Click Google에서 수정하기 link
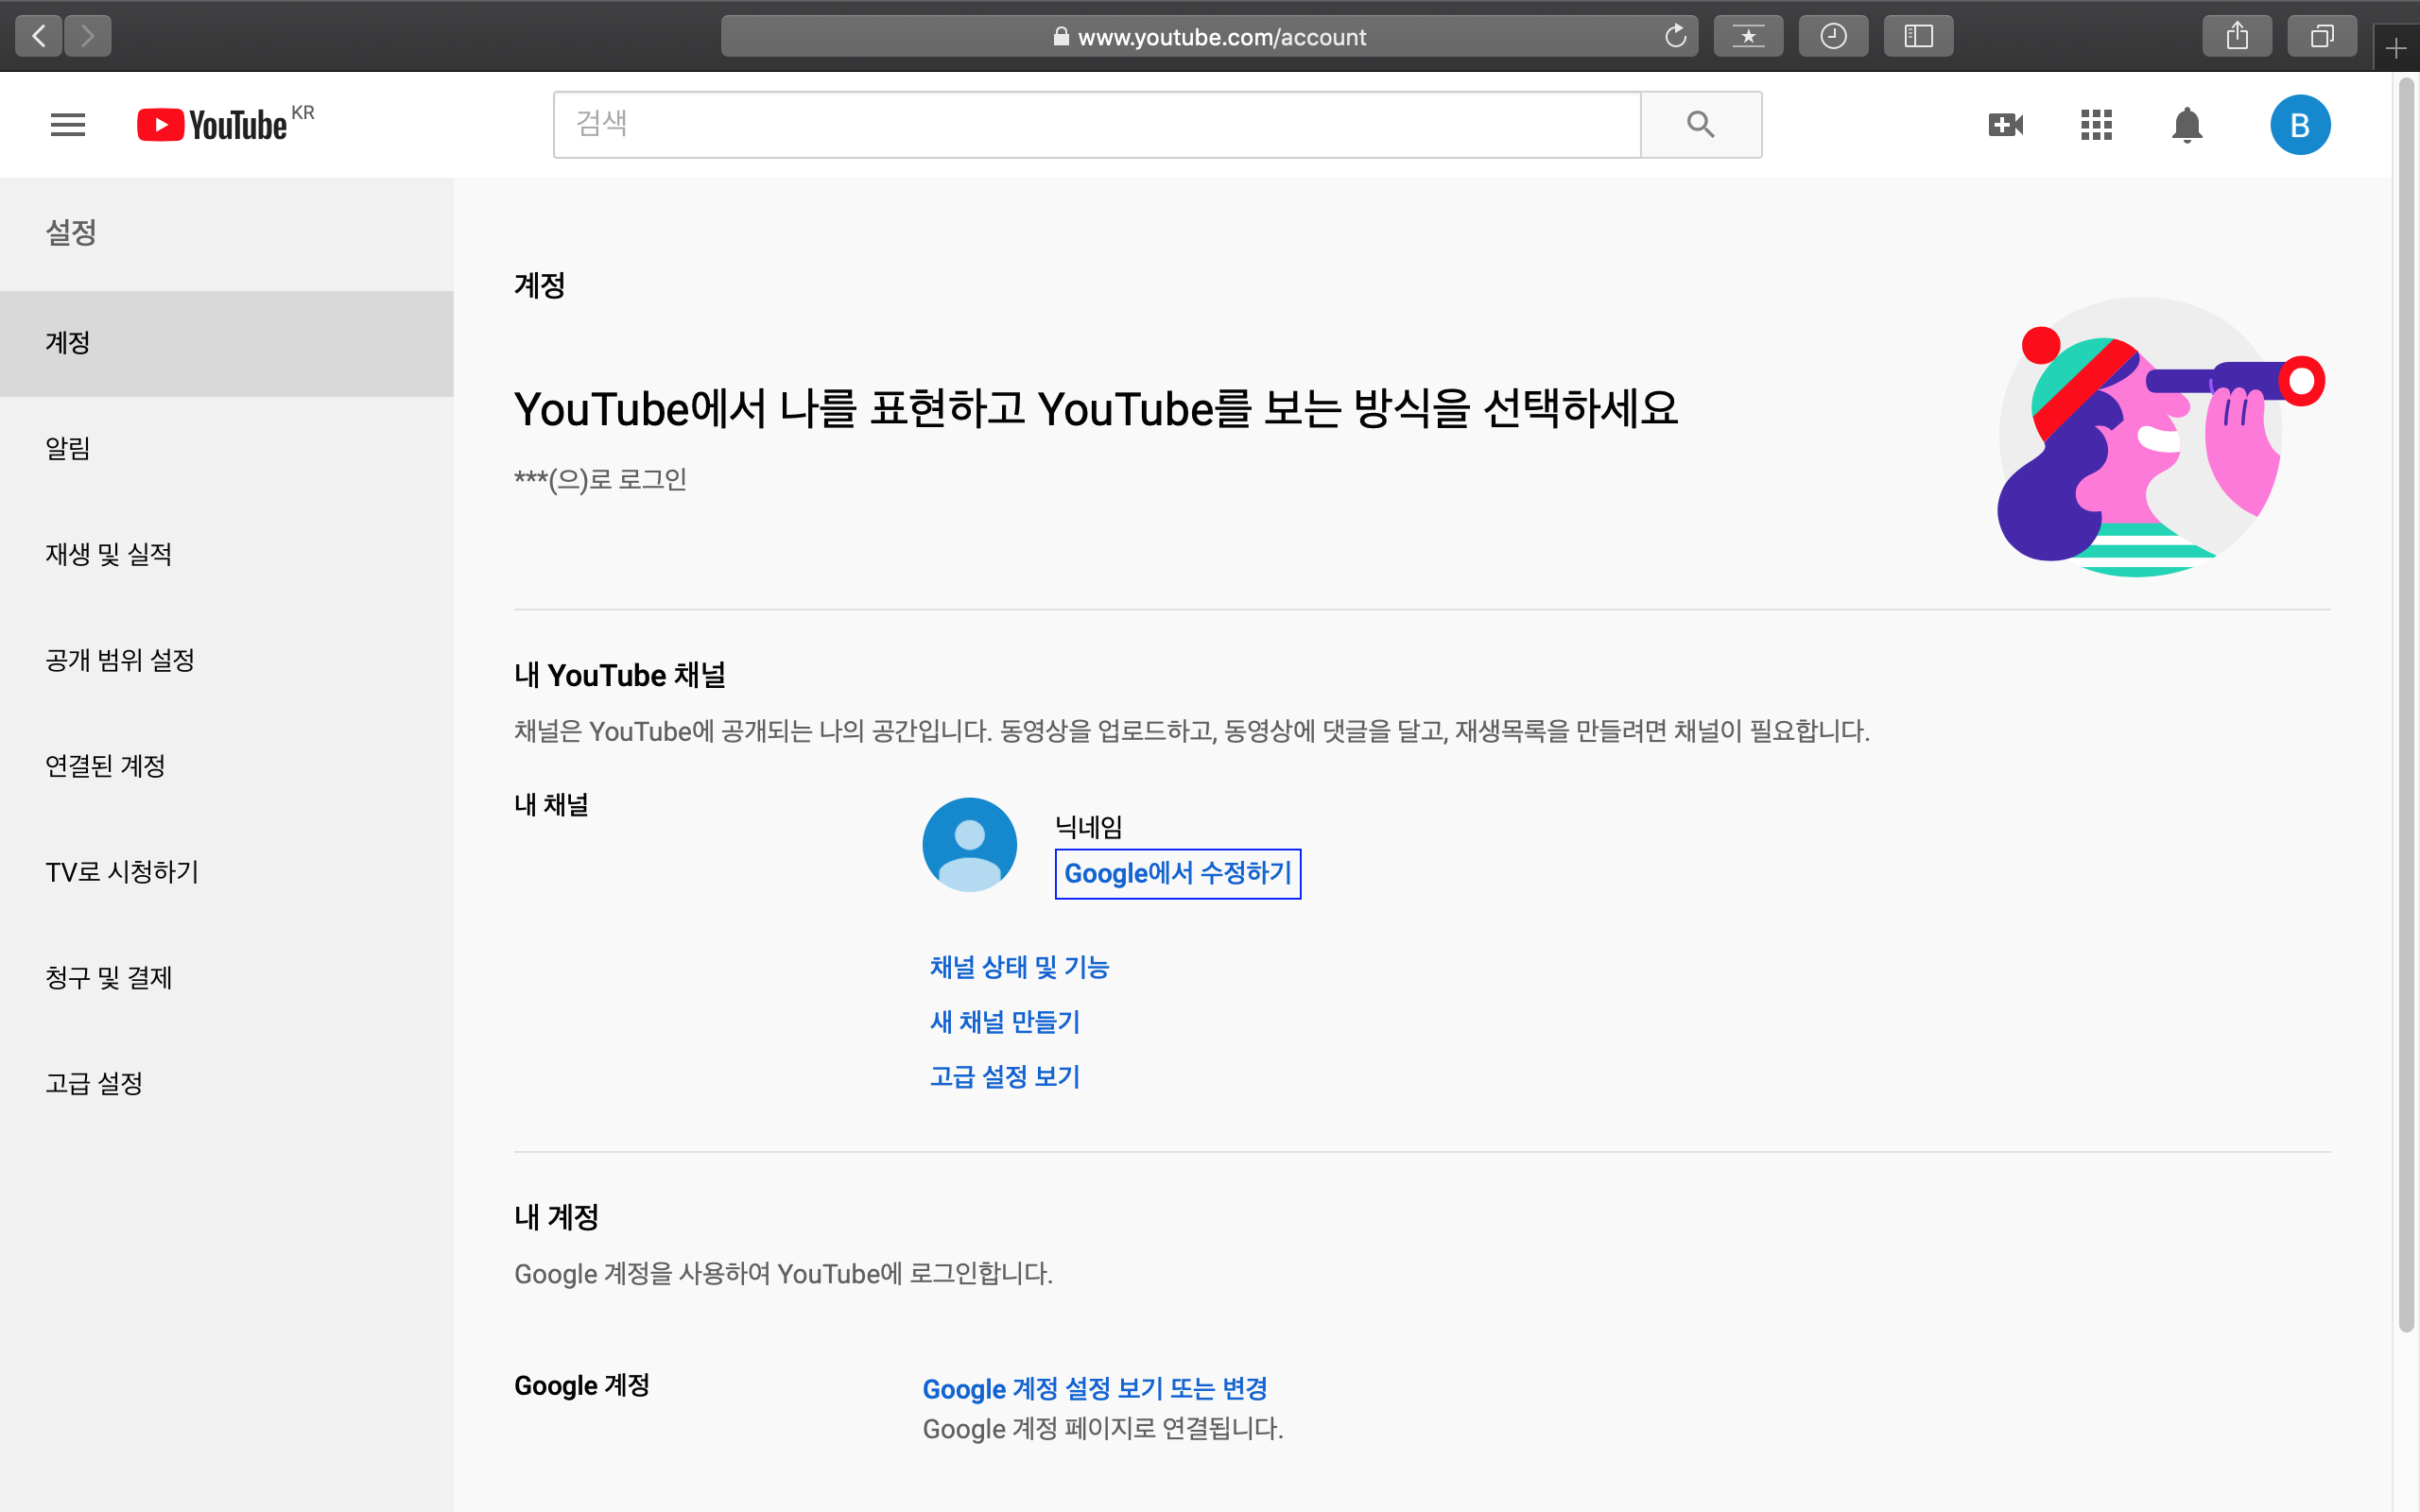The height and width of the screenshot is (1512, 2420). [1177, 874]
